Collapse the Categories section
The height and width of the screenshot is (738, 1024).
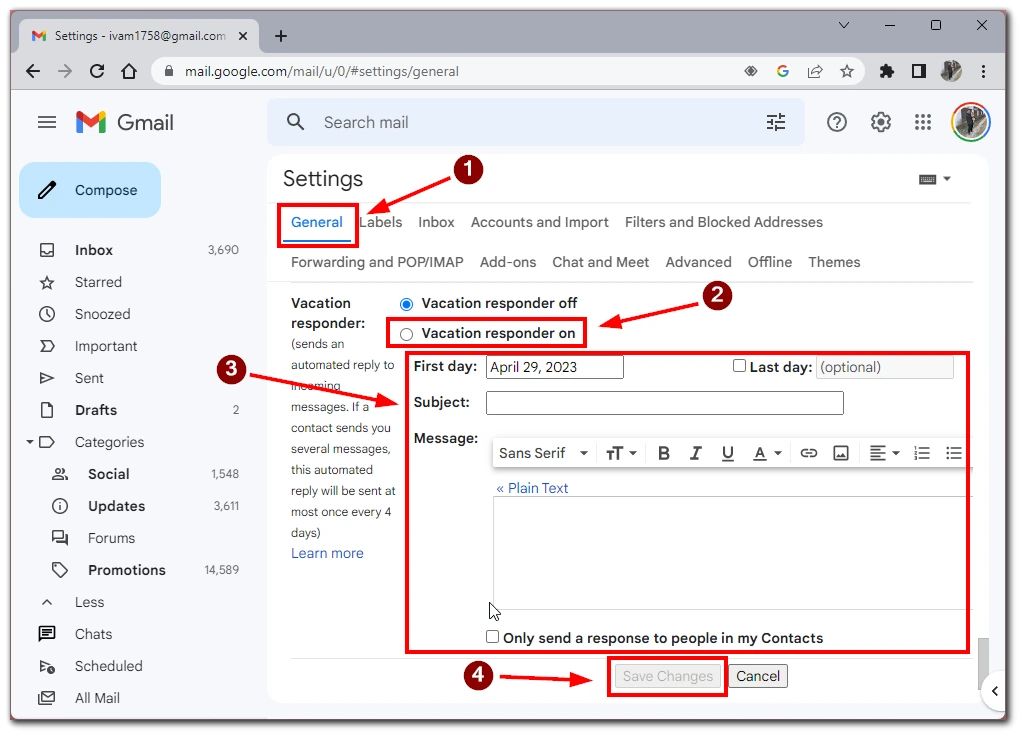coord(29,442)
